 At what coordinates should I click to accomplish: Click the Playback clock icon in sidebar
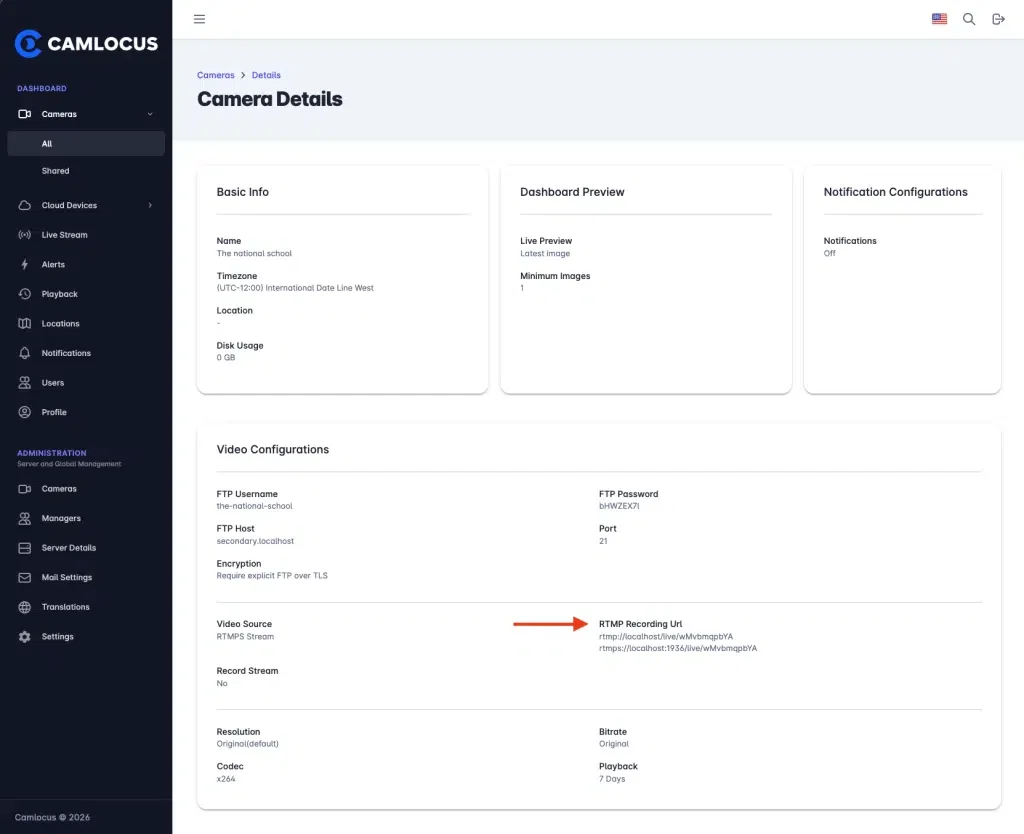coord(25,294)
